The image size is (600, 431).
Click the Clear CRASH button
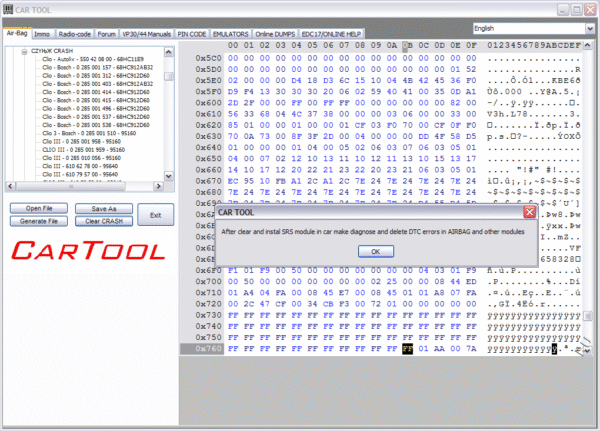[104, 221]
